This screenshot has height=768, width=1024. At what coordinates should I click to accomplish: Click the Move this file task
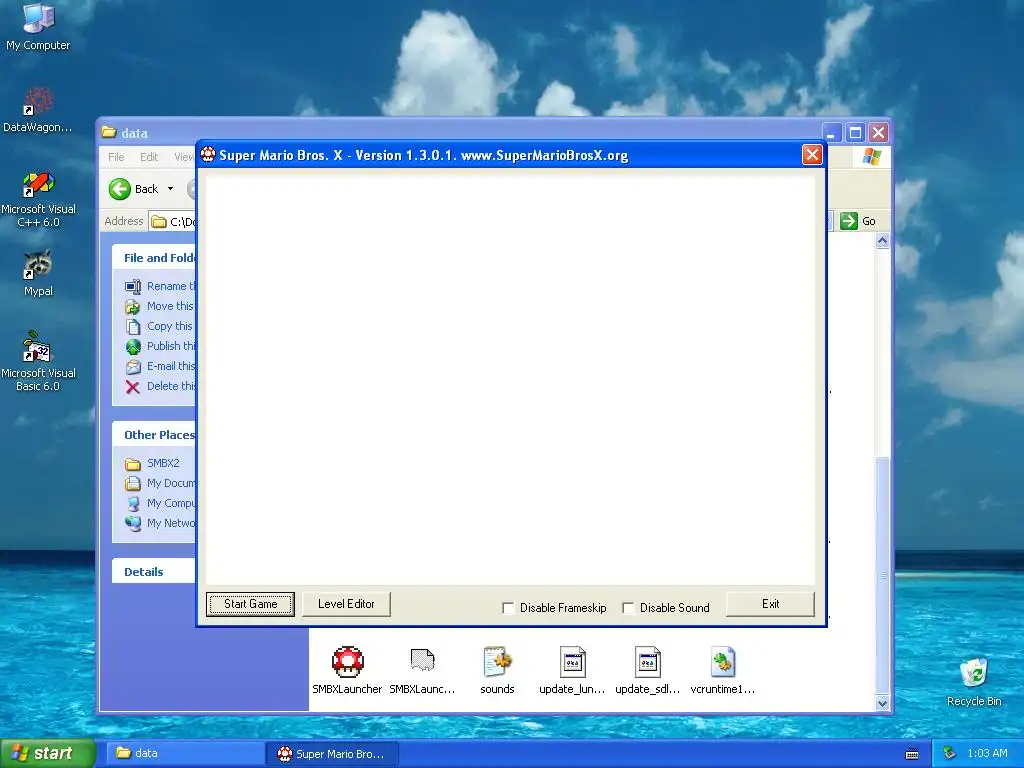pyautogui.click(x=161, y=306)
